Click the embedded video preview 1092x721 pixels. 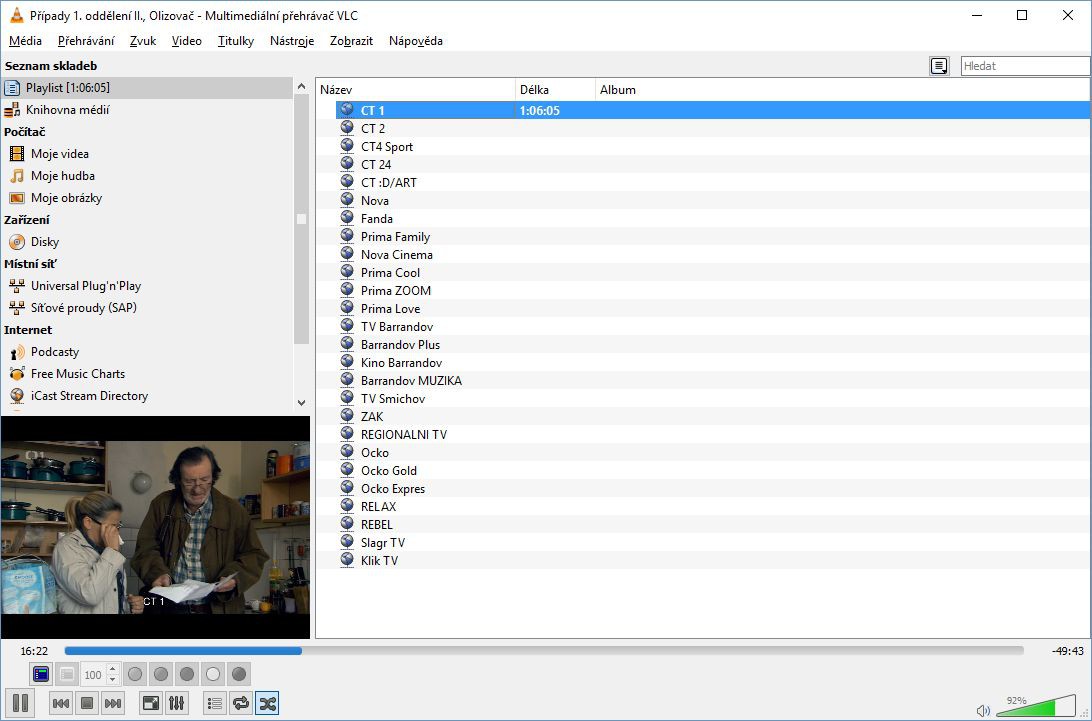(x=155, y=527)
